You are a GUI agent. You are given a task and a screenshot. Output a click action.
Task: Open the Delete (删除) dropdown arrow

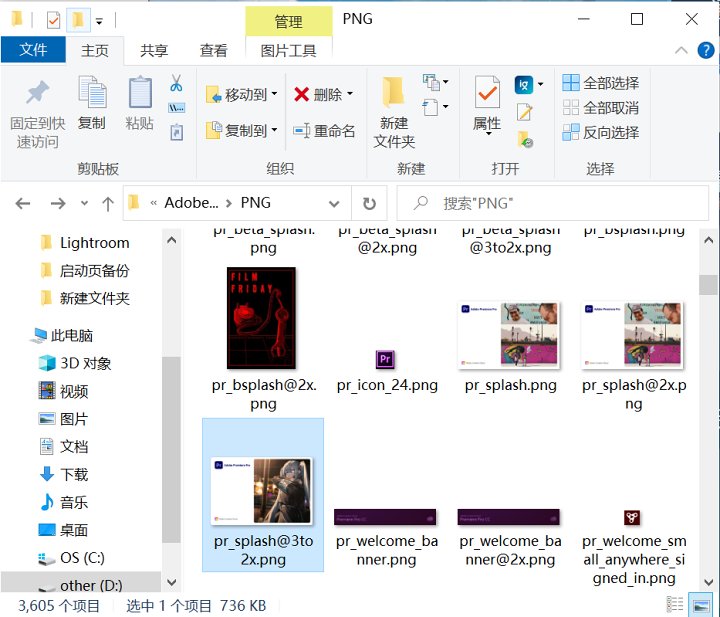pyautogui.click(x=350, y=94)
